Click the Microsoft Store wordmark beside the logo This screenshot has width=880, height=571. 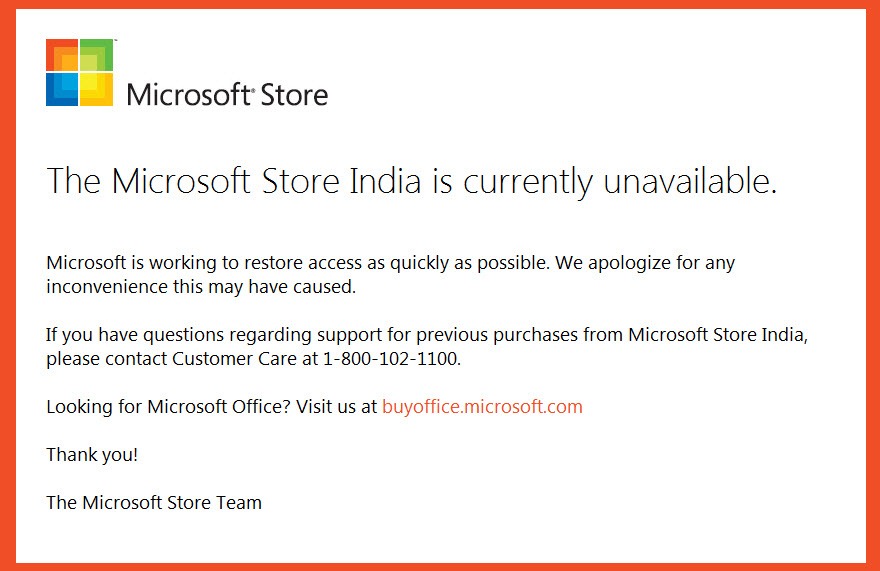pyautogui.click(x=227, y=94)
